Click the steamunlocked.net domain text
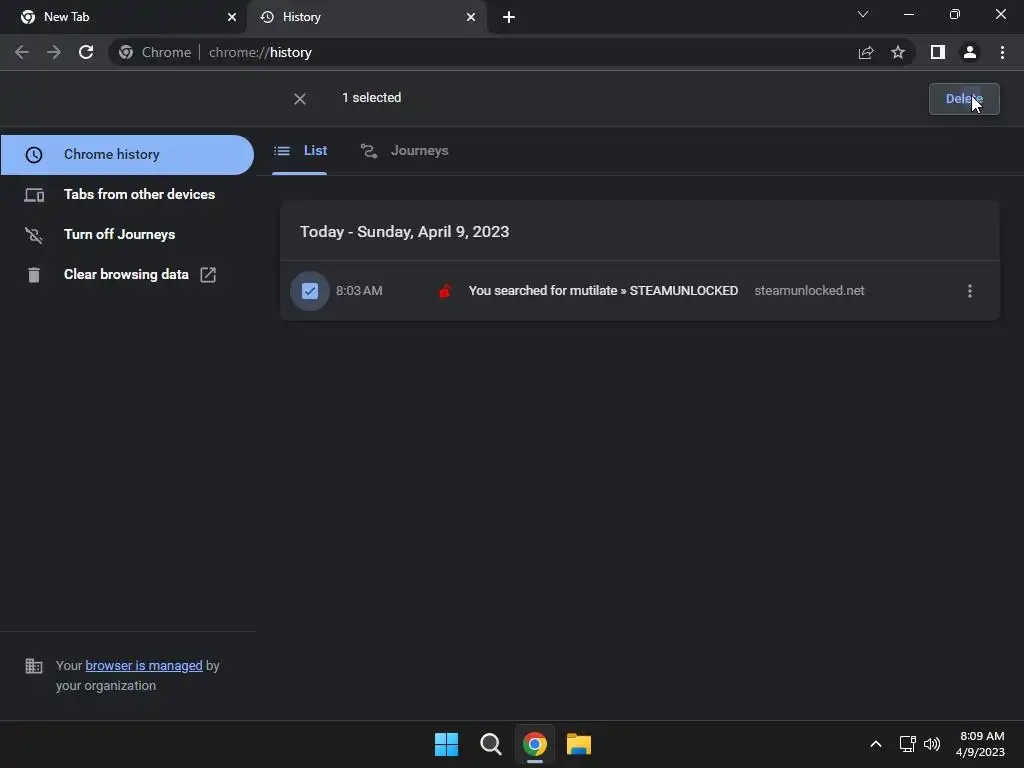 pyautogui.click(x=809, y=291)
